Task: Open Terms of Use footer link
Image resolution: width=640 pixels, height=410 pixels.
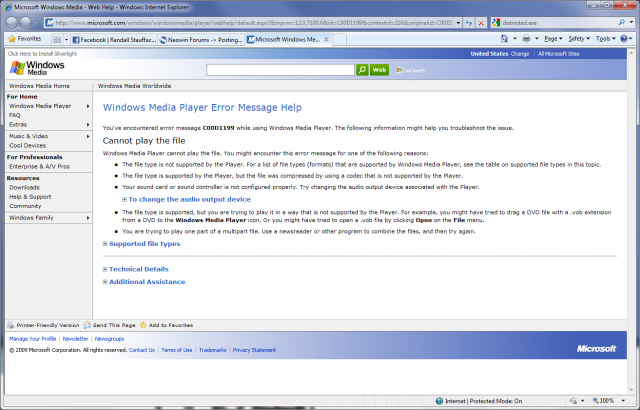Action: tap(177, 350)
